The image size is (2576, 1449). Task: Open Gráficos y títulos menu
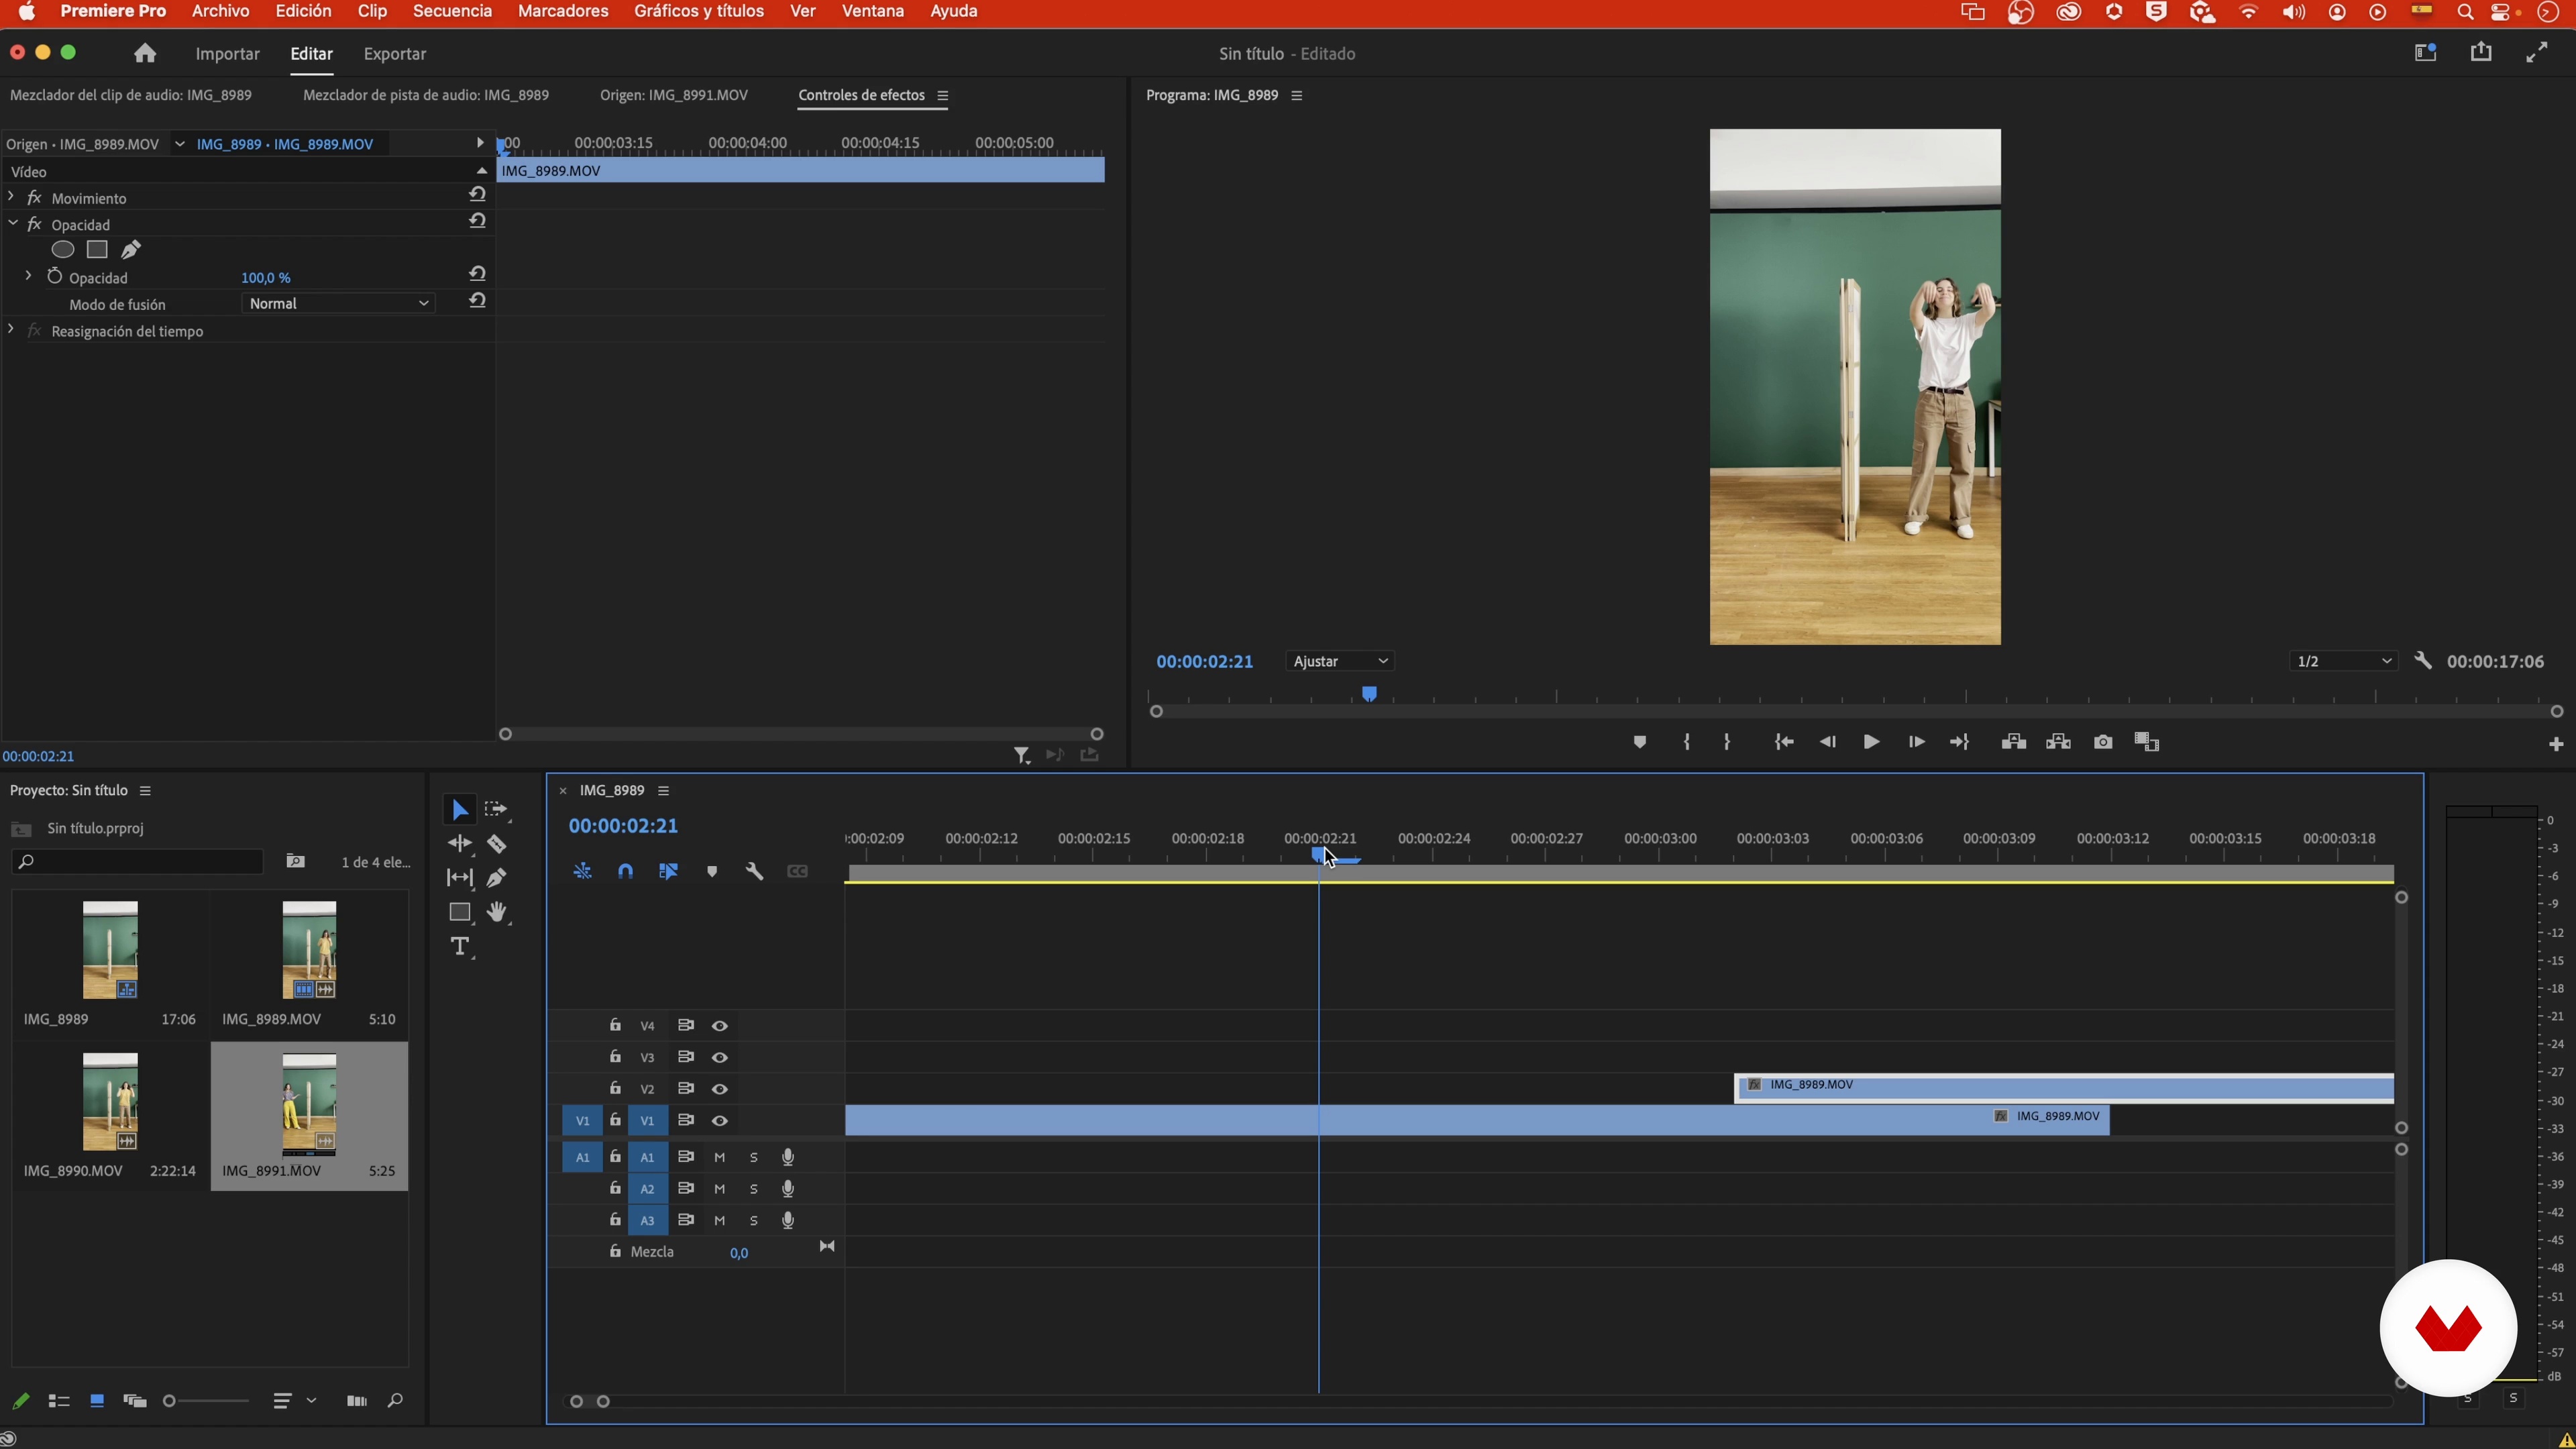pos(699,11)
